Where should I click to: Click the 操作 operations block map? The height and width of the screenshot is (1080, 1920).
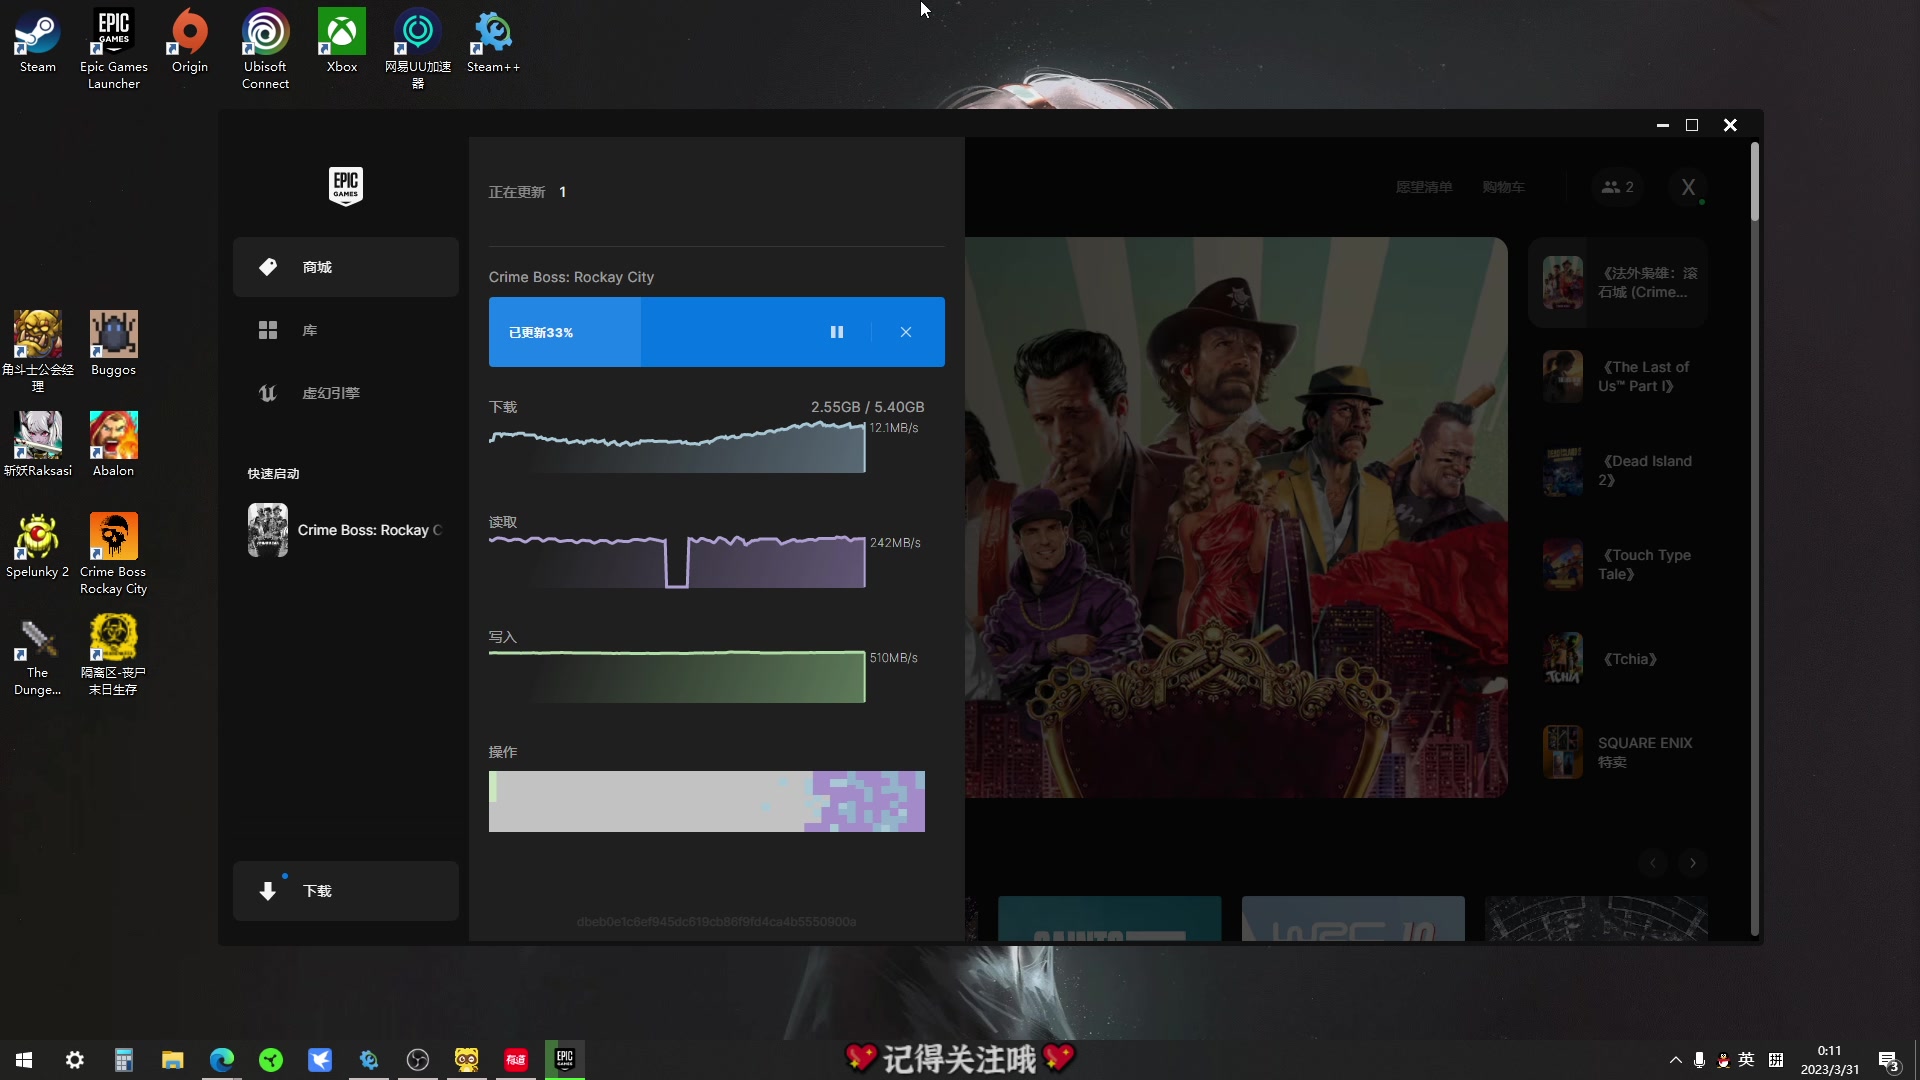(x=707, y=801)
